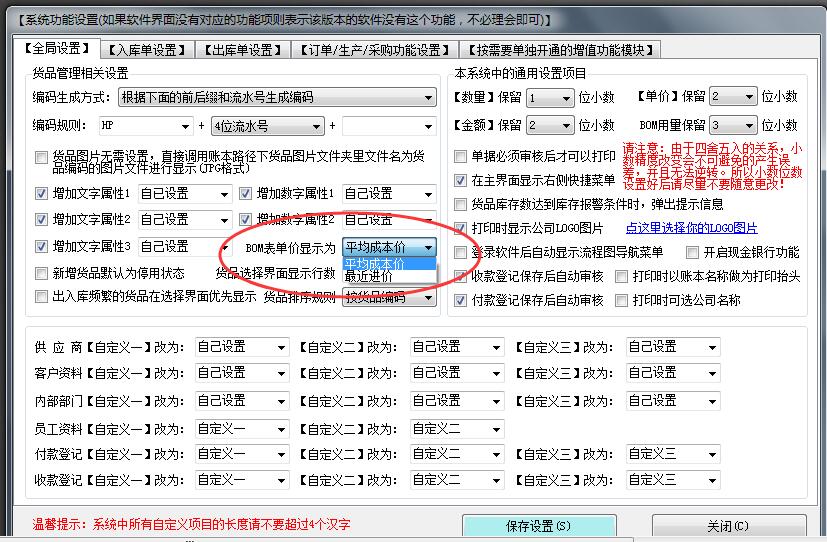Toggle 开启现金银行功能 checkbox
Viewport: 827px width, 542px height.
pyautogui.click(x=692, y=253)
